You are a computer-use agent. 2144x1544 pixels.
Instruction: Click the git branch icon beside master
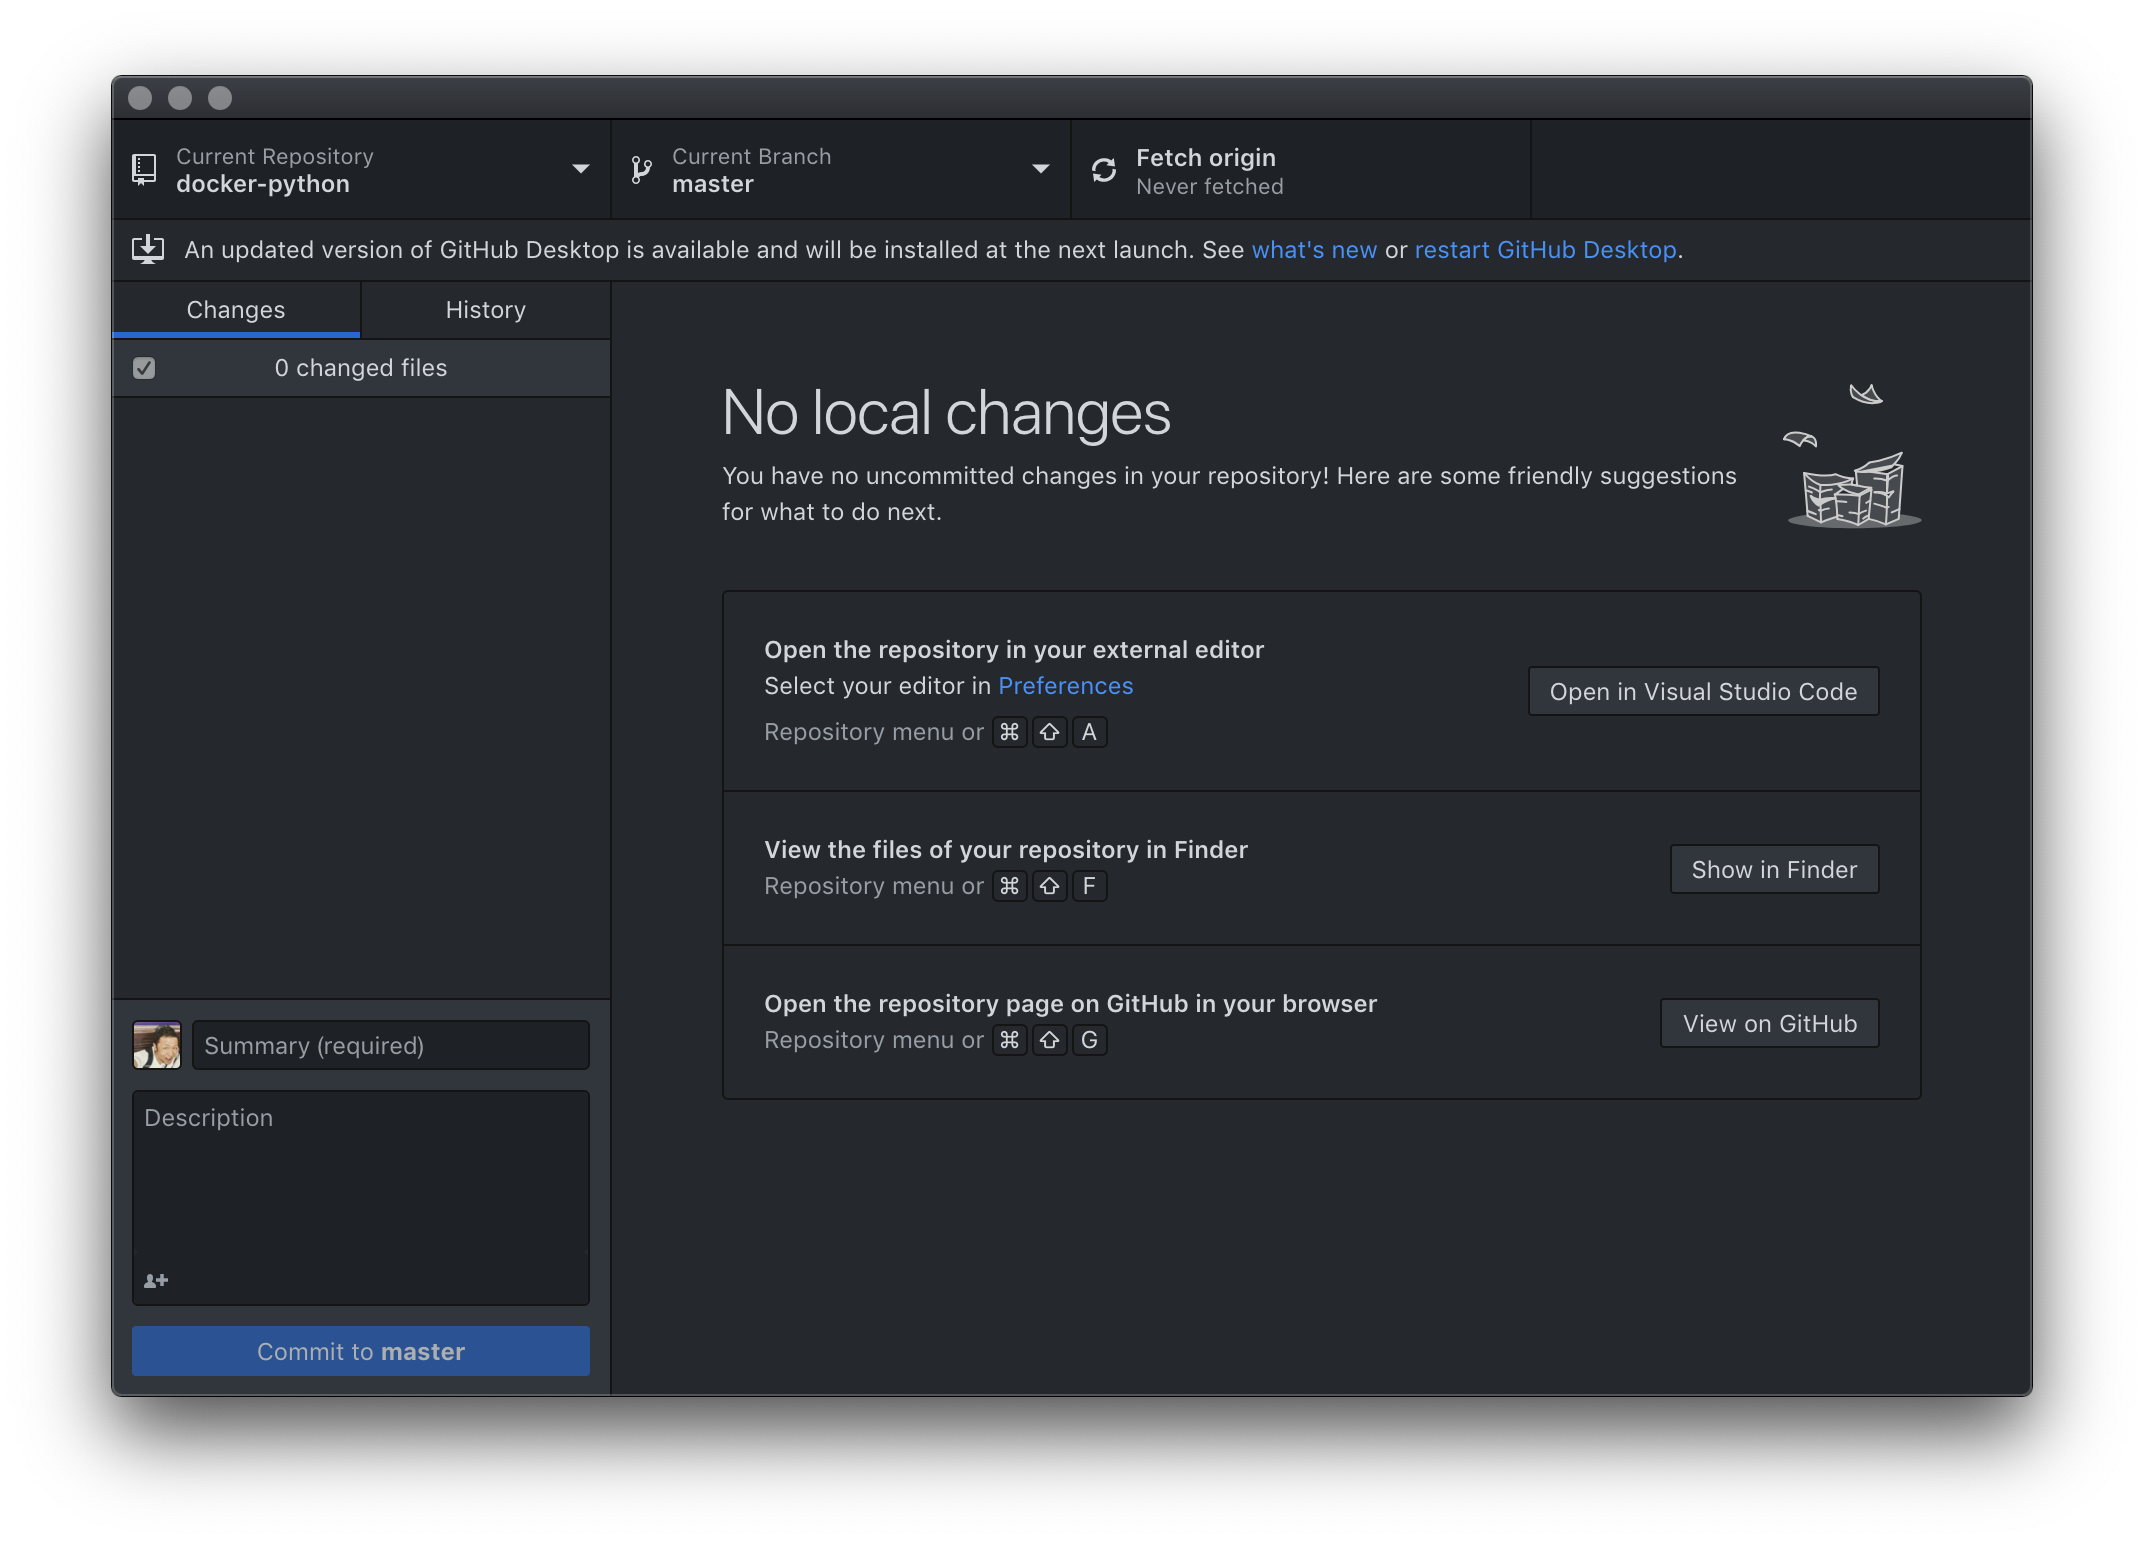coord(641,170)
